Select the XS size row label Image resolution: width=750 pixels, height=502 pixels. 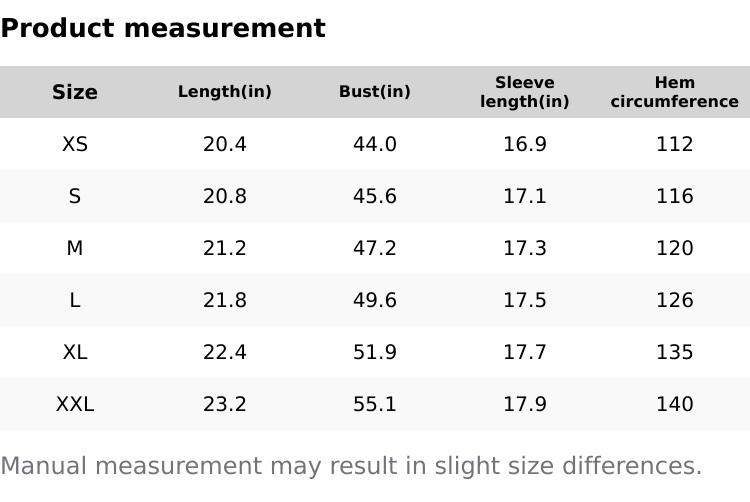(x=75, y=144)
